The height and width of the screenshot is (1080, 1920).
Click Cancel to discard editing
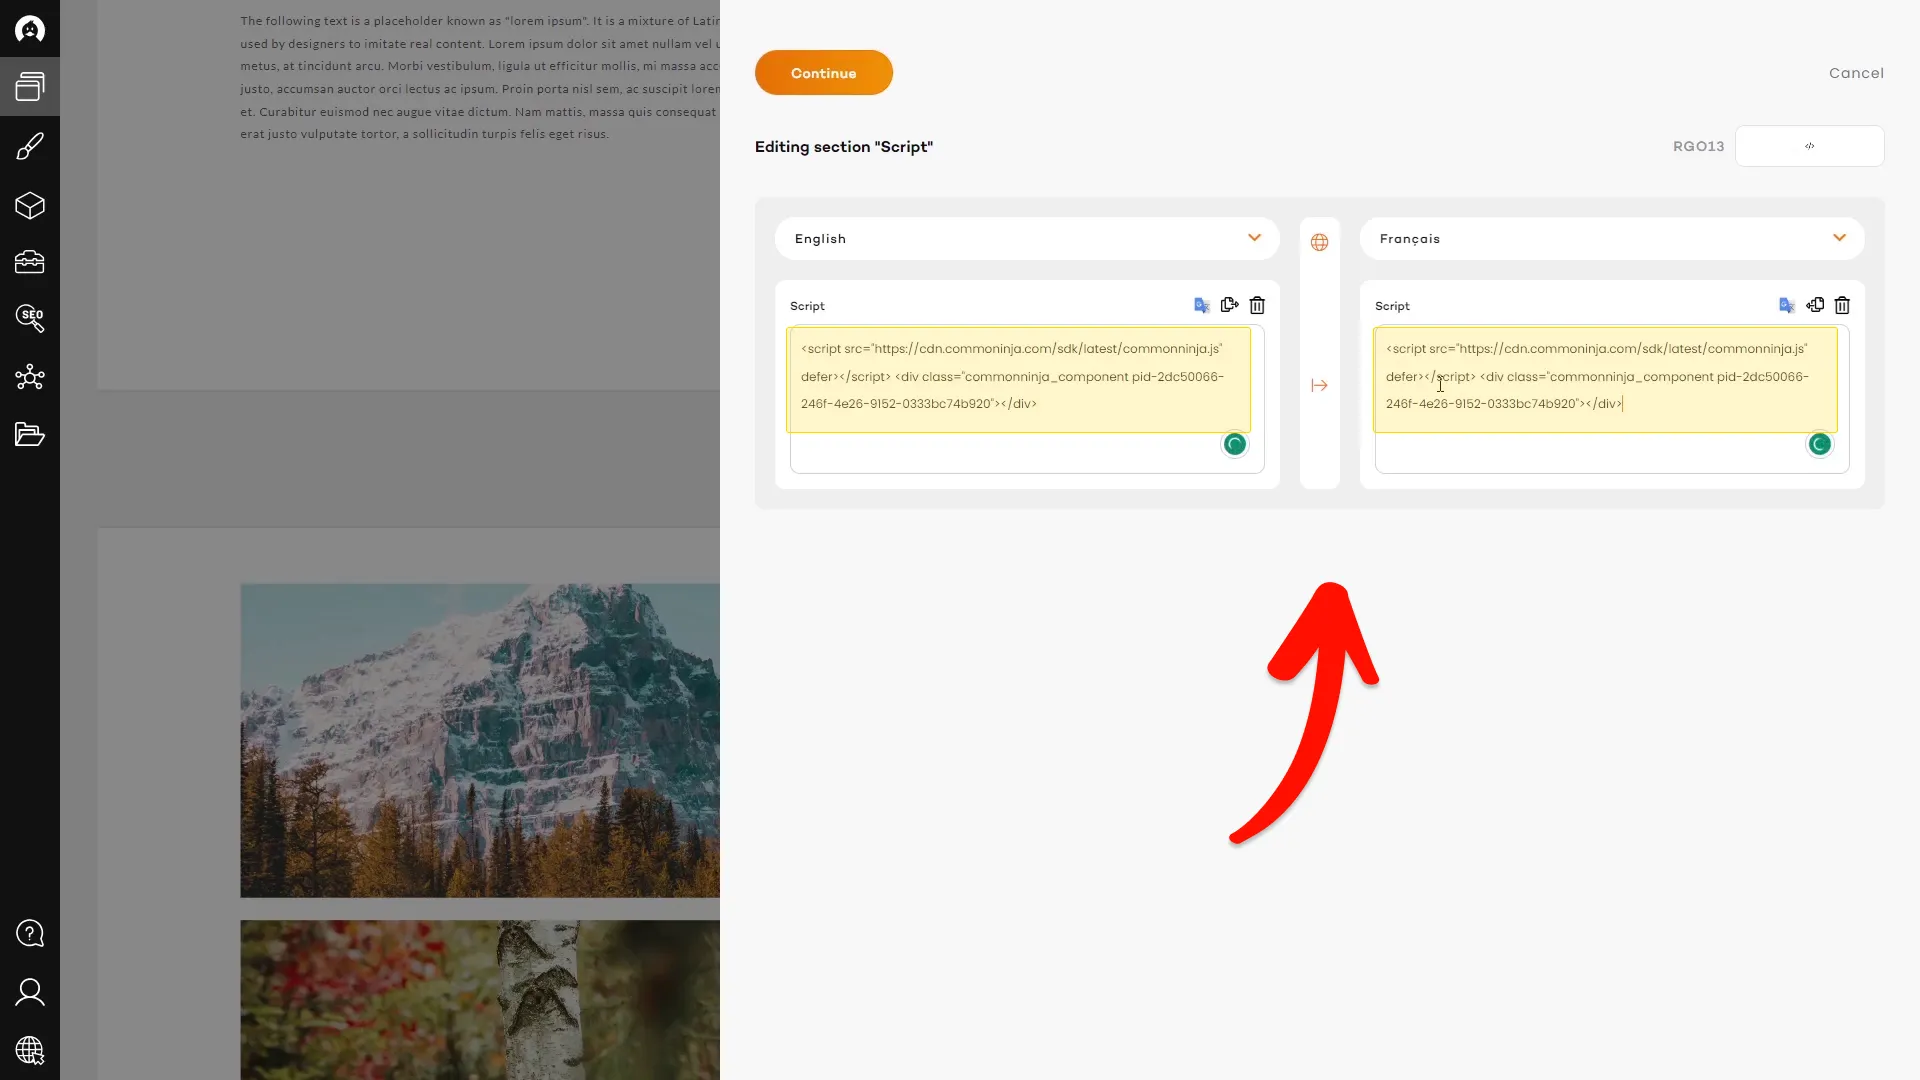tap(1856, 73)
